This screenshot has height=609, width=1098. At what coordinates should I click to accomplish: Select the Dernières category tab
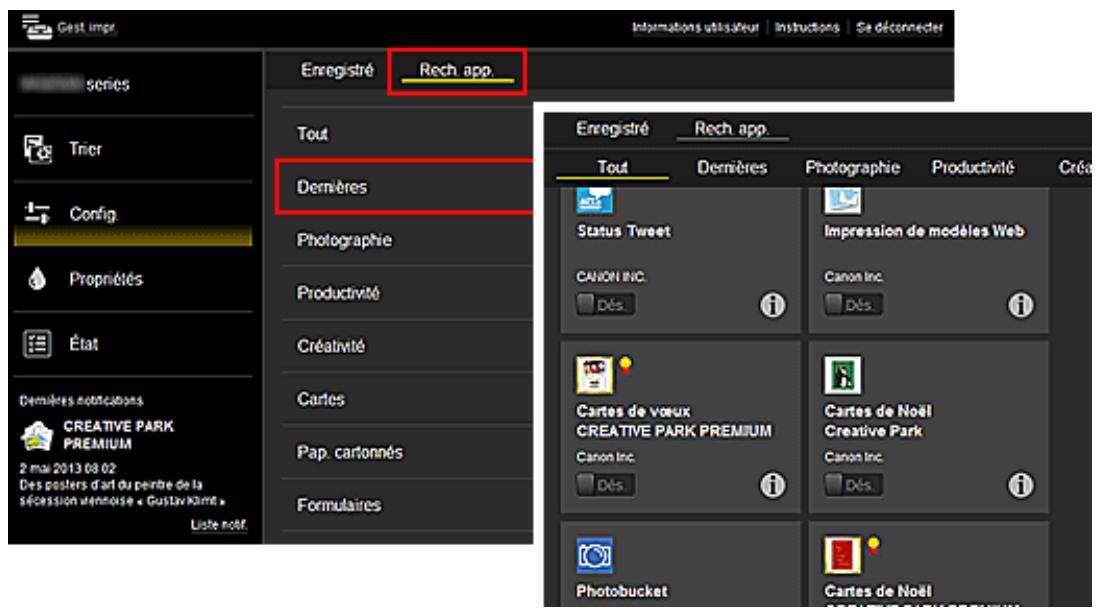click(x=732, y=167)
